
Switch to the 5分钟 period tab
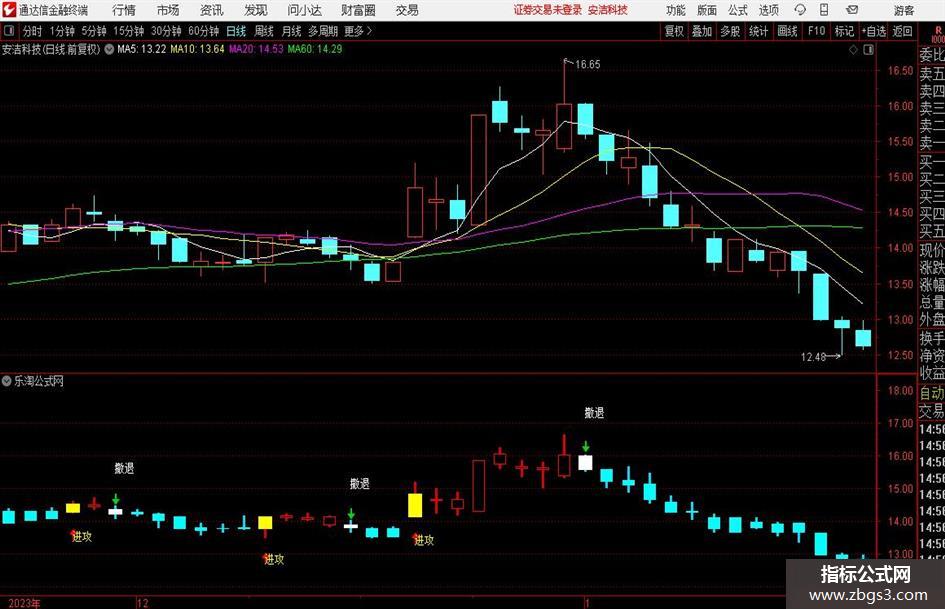pyautogui.click(x=94, y=31)
